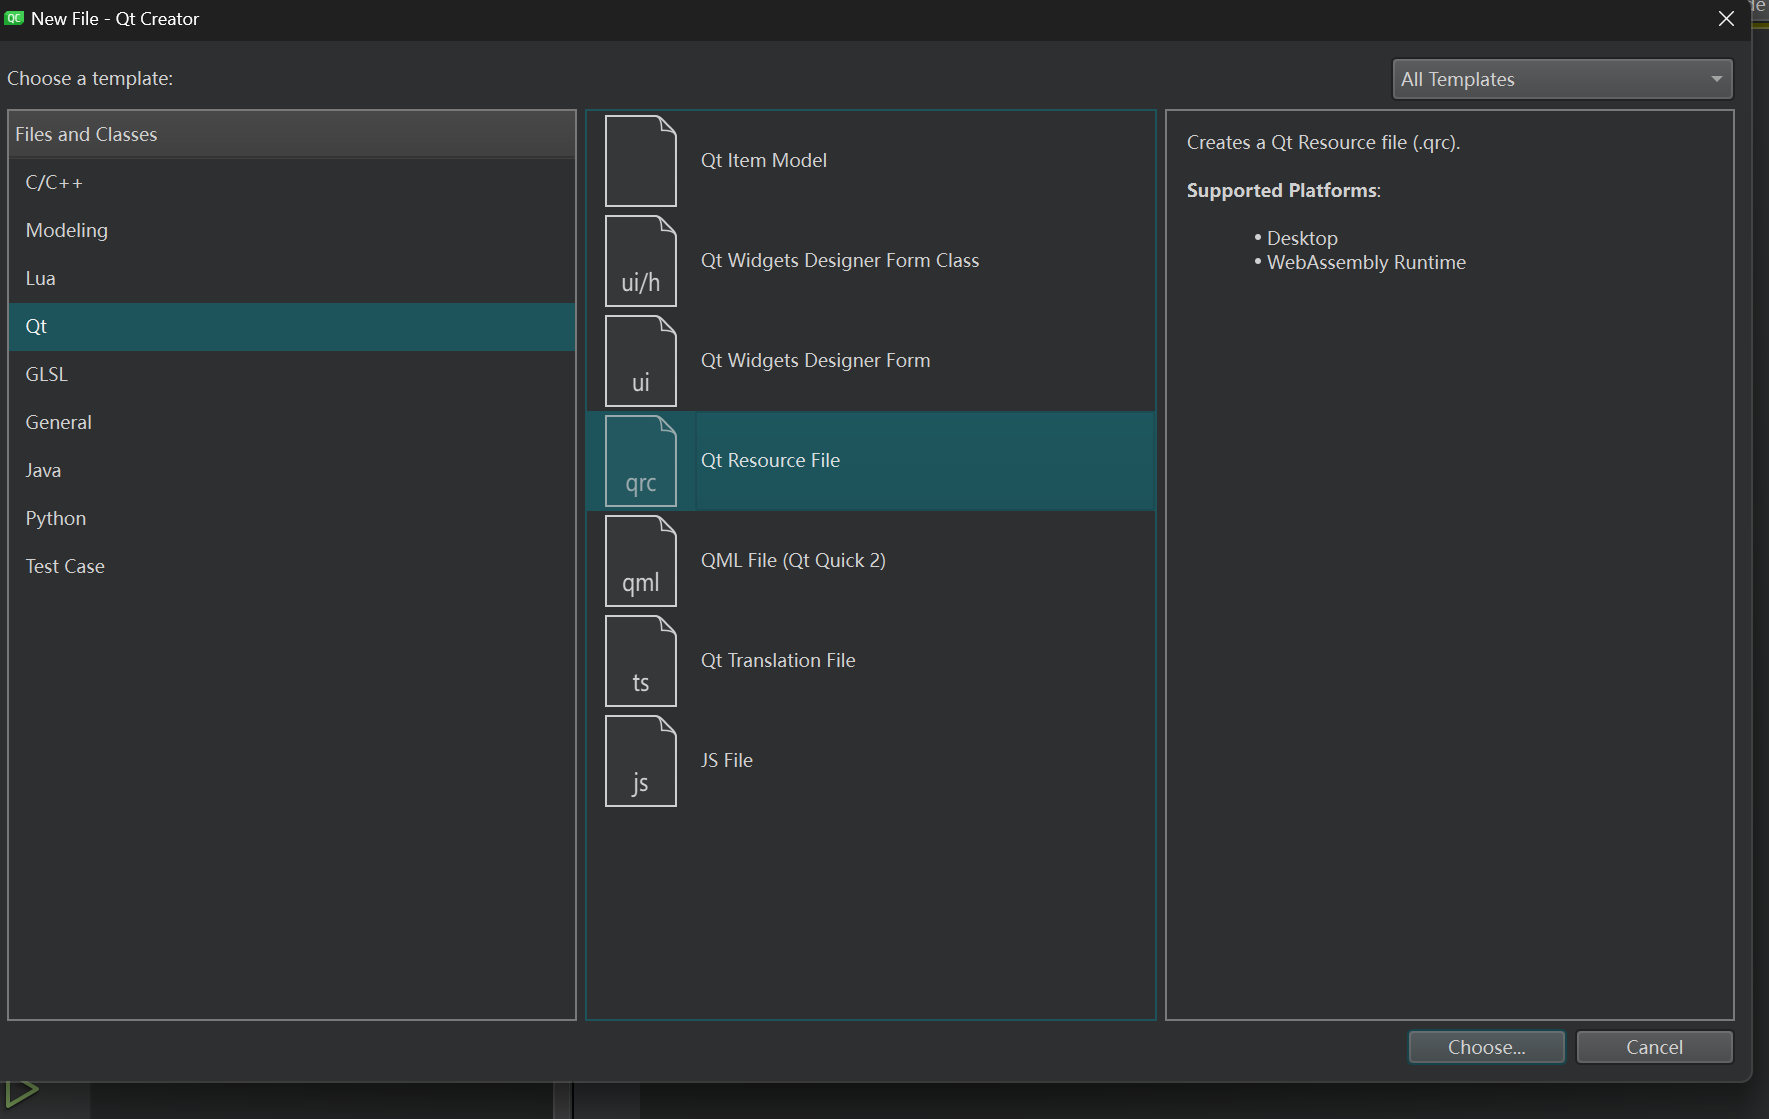This screenshot has height=1119, width=1769.
Task: Select the Test Case category
Action: click(65, 567)
